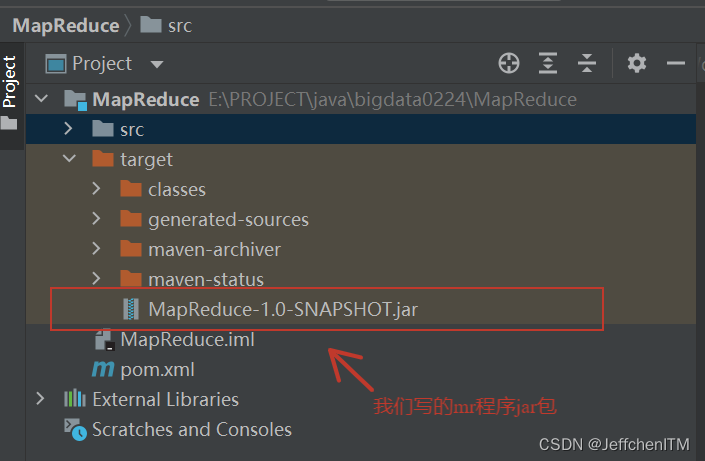Collapse the target folder
This screenshot has width=705, height=461.
click(x=69, y=158)
